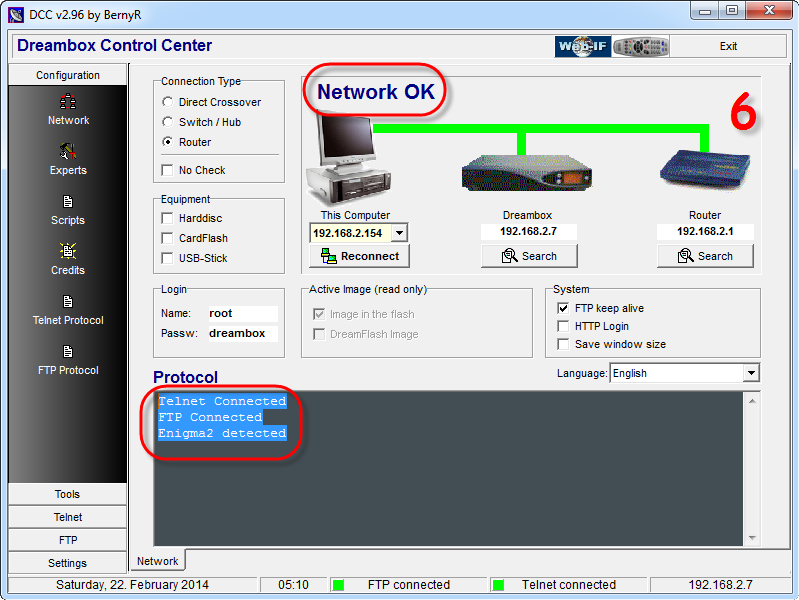Click the 'Telnet Connected' log line
This screenshot has width=799, height=600.
click(x=222, y=401)
